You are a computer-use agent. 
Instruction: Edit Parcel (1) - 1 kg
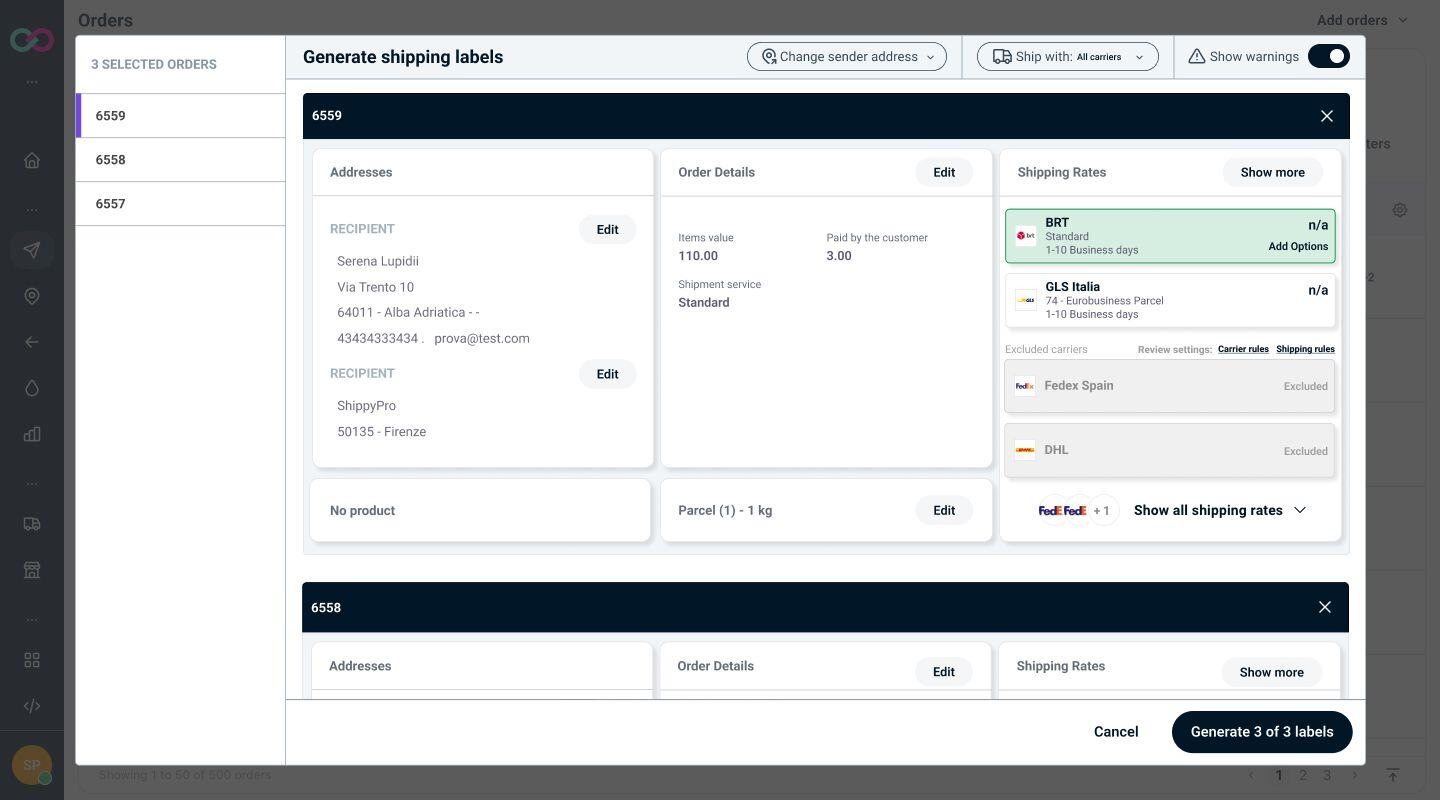[x=944, y=510]
